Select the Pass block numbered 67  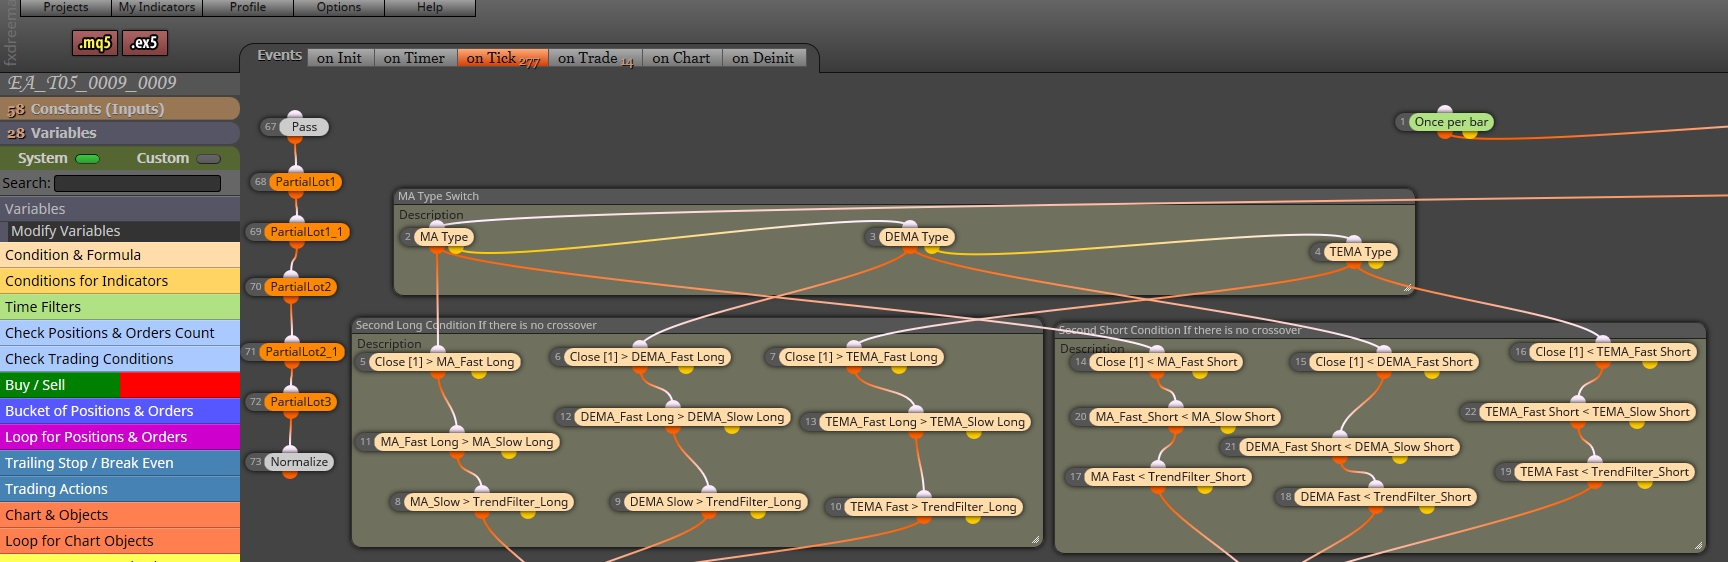coord(304,127)
